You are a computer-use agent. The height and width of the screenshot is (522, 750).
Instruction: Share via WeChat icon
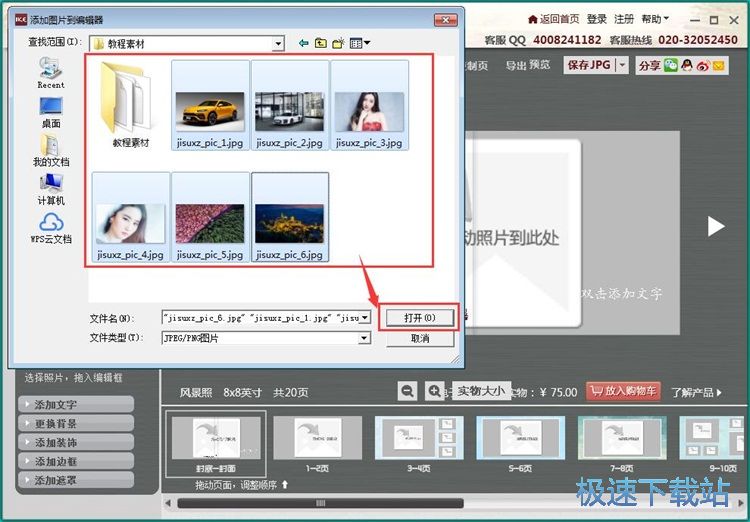coord(671,65)
